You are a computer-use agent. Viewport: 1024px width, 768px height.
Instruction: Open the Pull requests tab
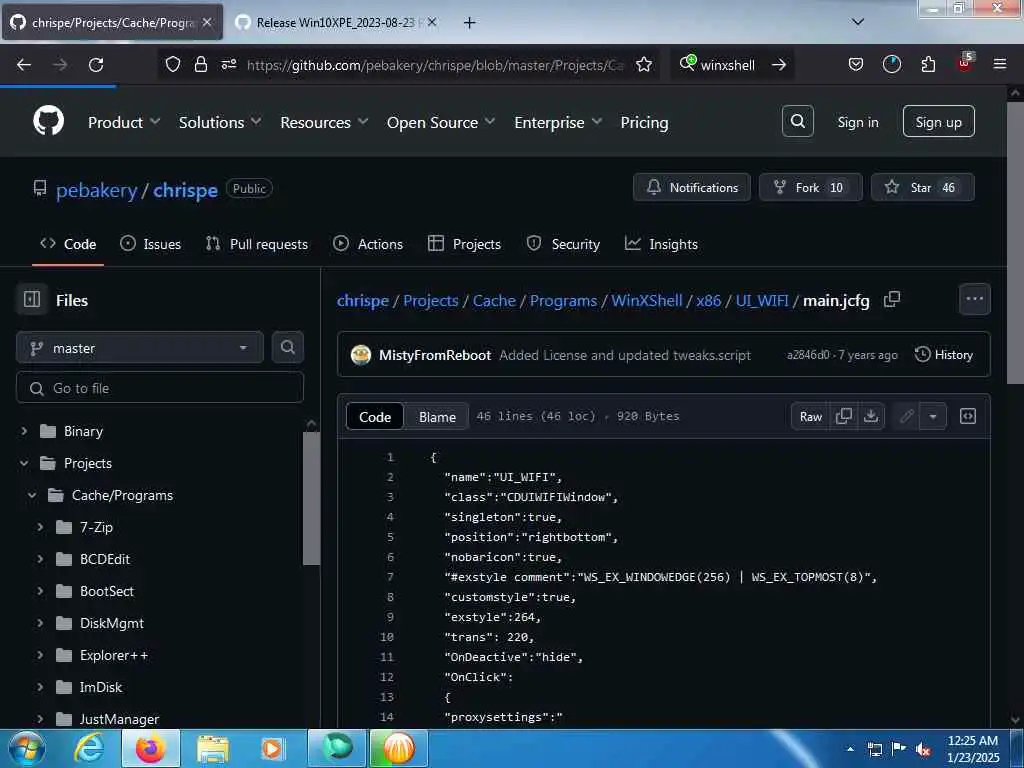click(x=257, y=244)
